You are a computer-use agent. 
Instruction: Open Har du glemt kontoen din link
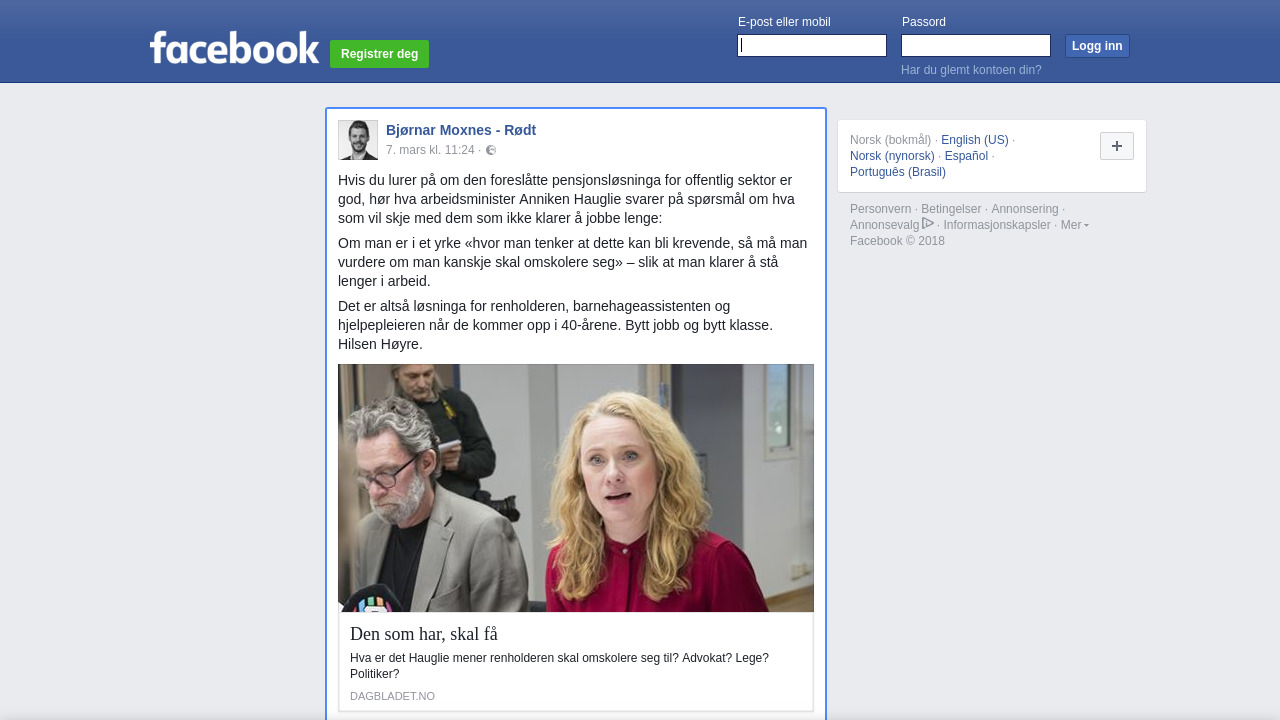(971, 70)
